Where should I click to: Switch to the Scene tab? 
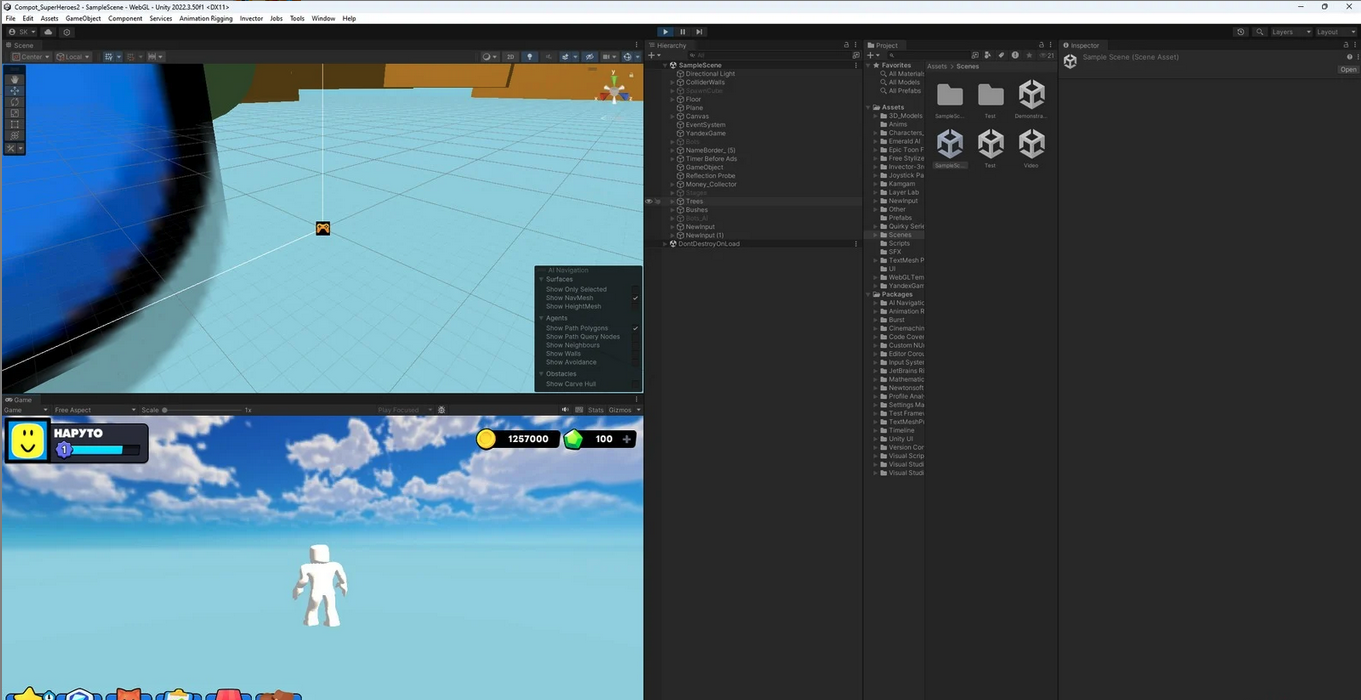(23, 44)
